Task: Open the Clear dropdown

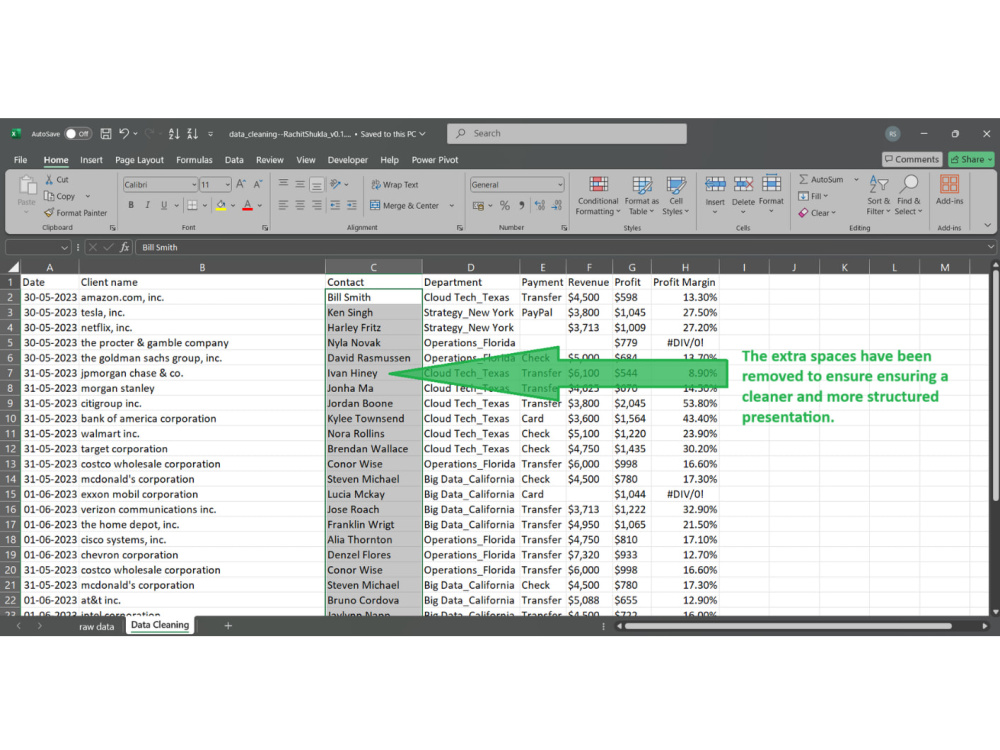Action: click(x=817, y=213)
